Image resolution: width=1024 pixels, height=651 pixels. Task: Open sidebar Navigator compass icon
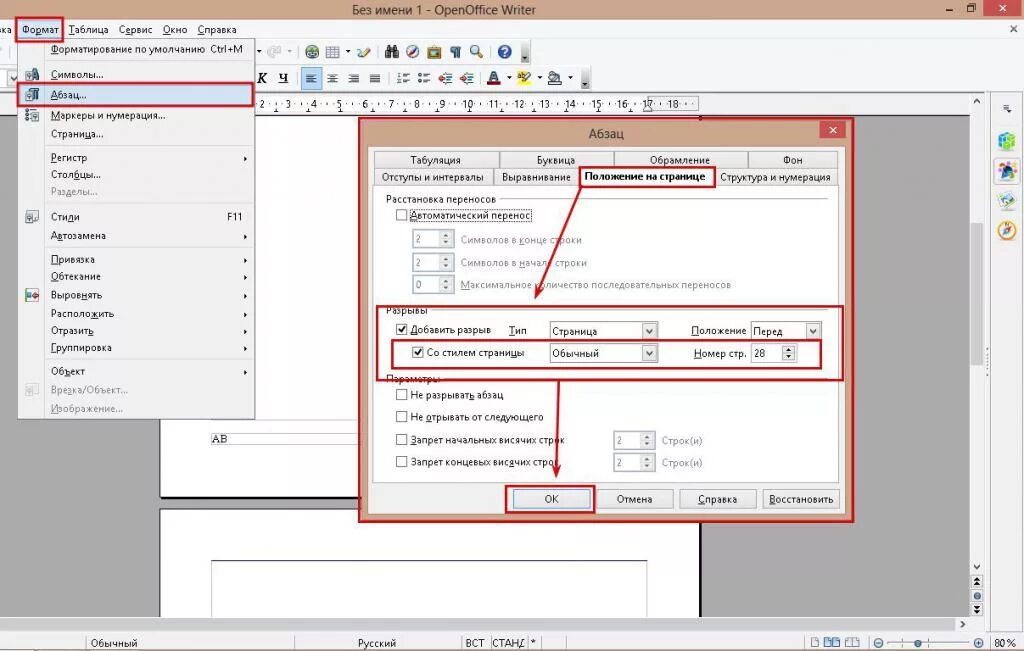pos(1006,230)
